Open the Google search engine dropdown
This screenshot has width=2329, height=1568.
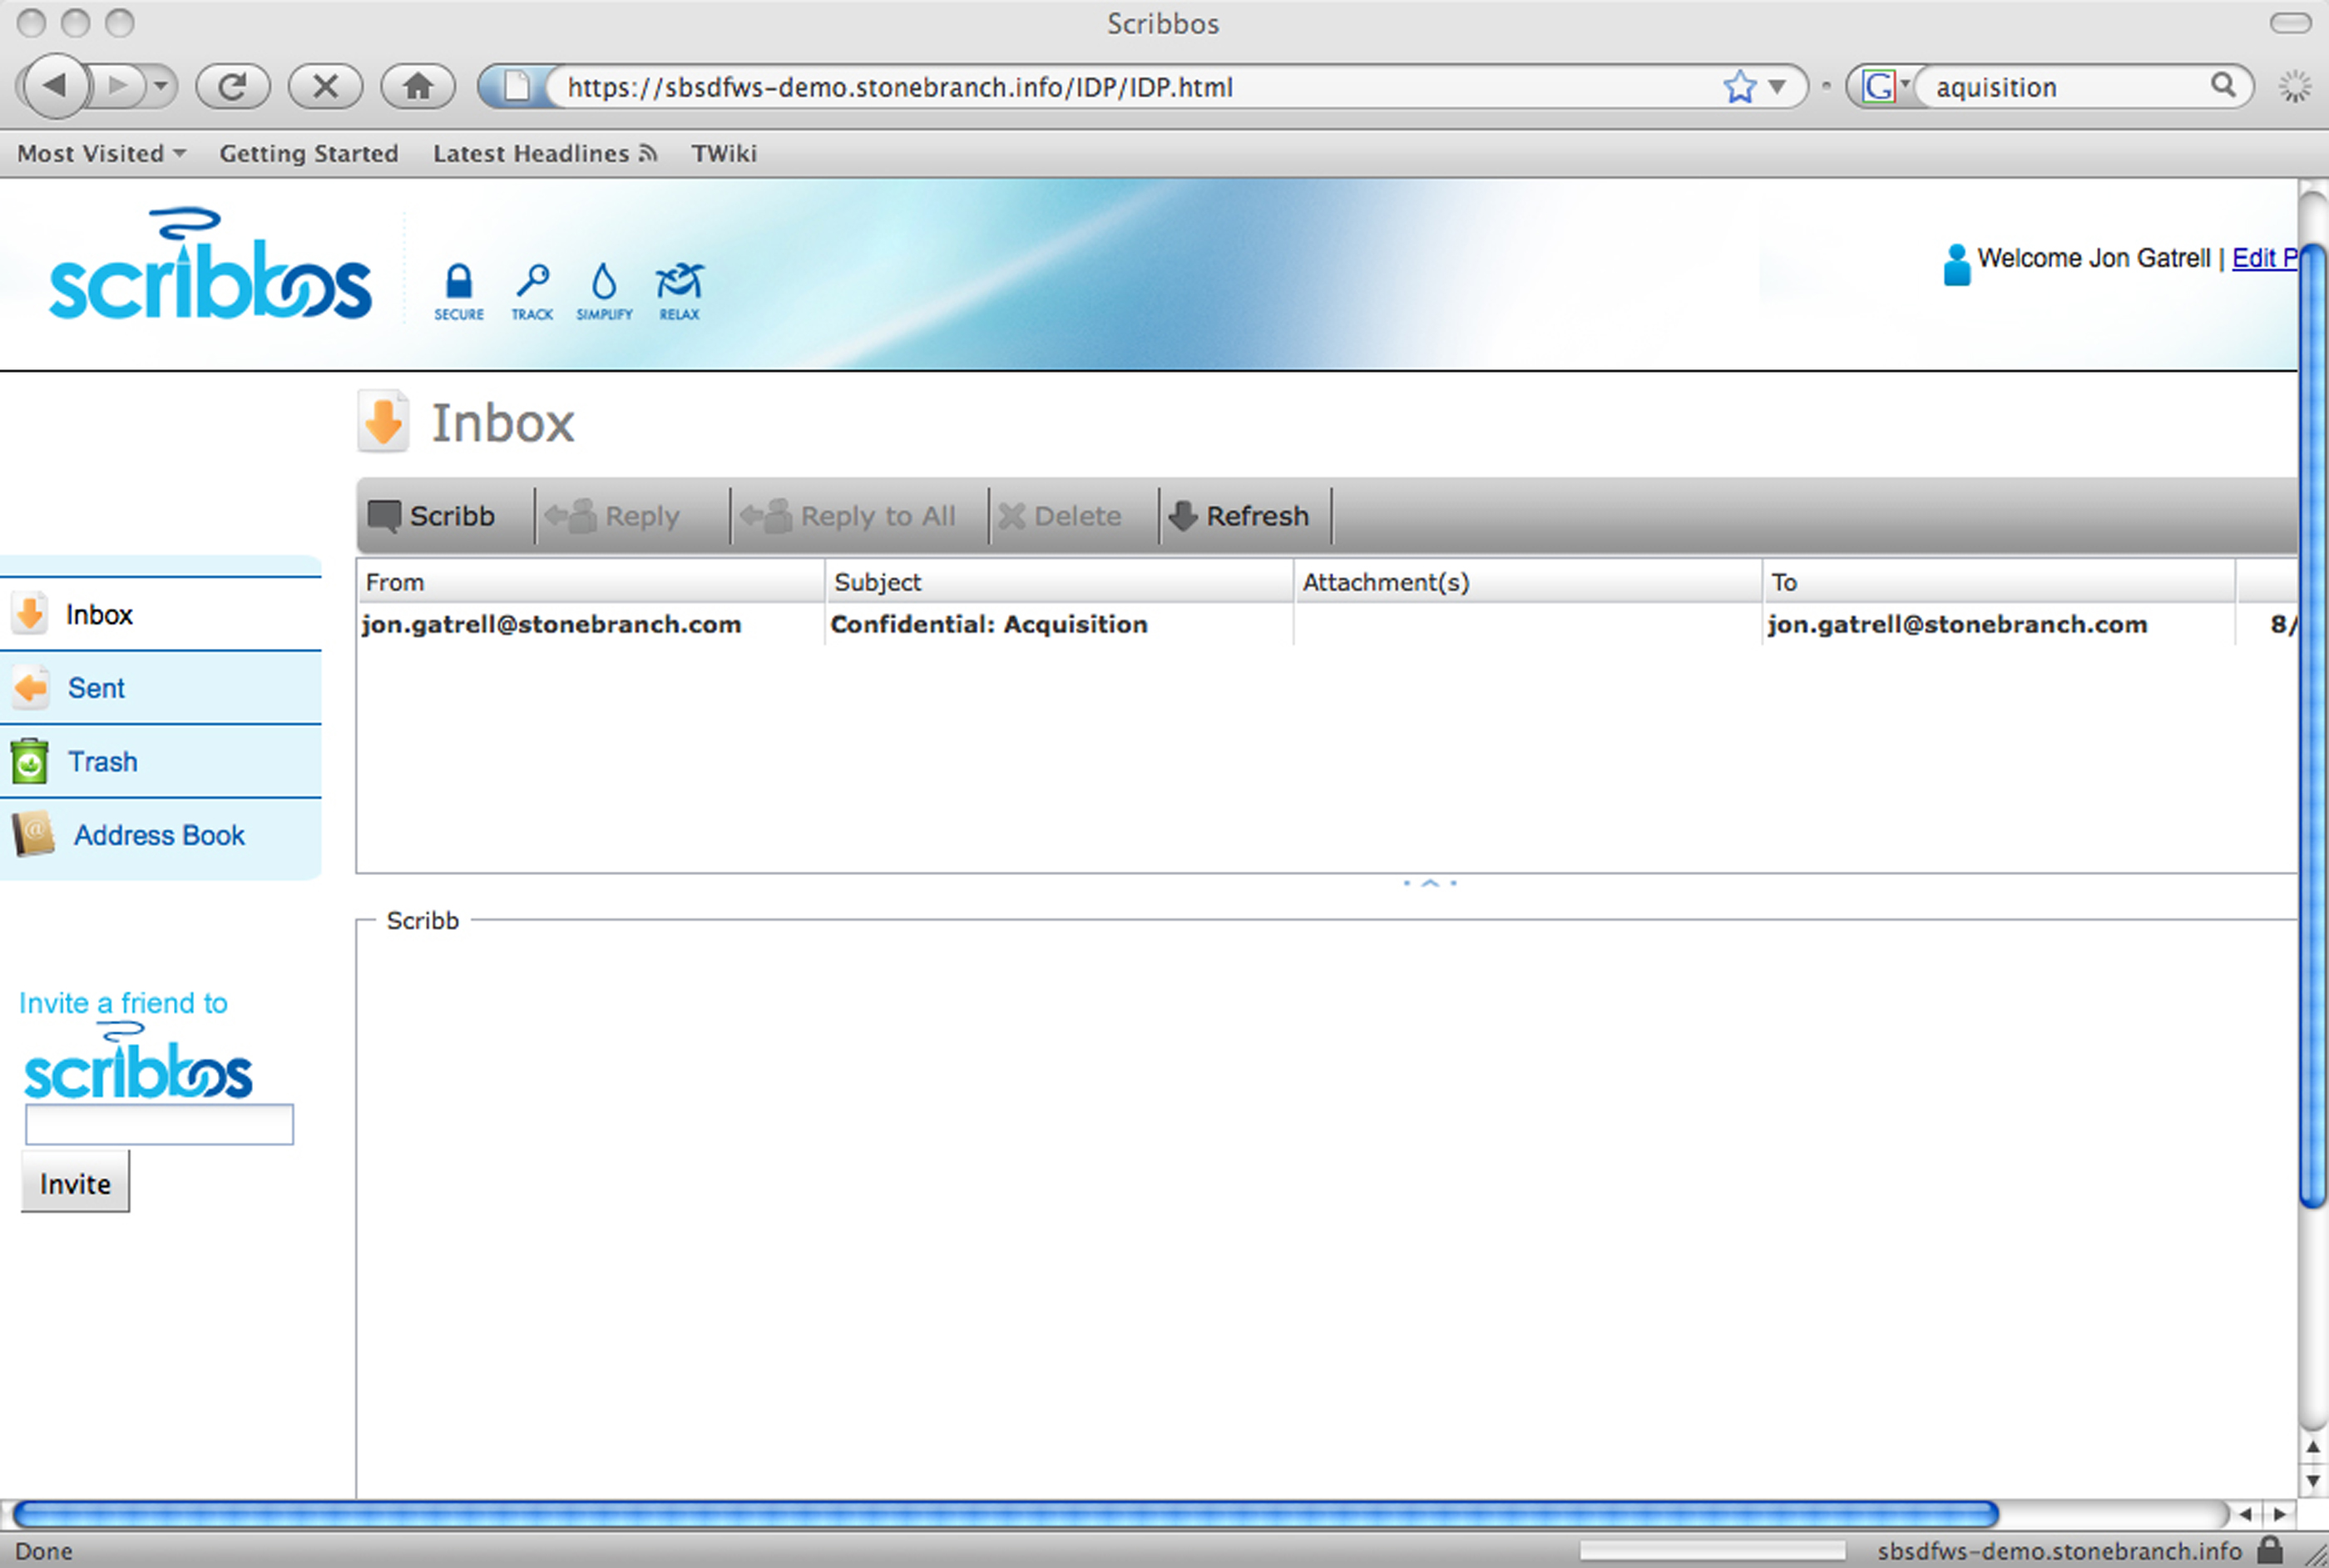tap(1886, 87)
